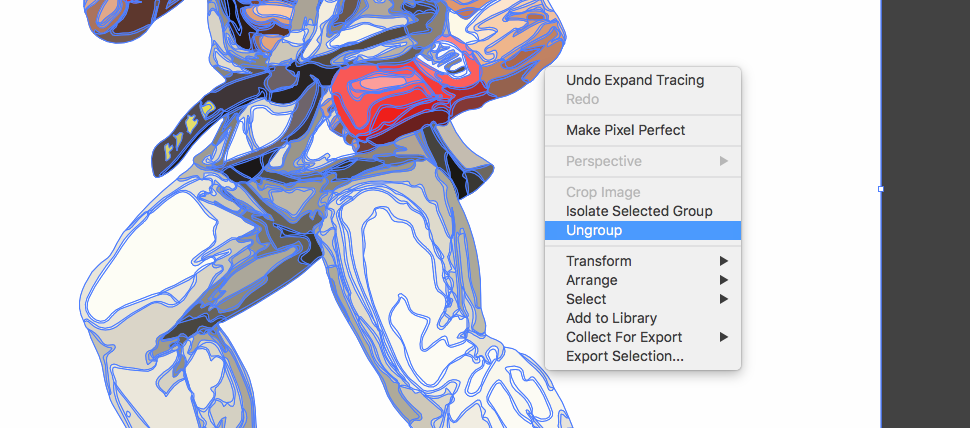Expand the Arrange submenu arrow
970x428 pixels.
tap(724, 280)
